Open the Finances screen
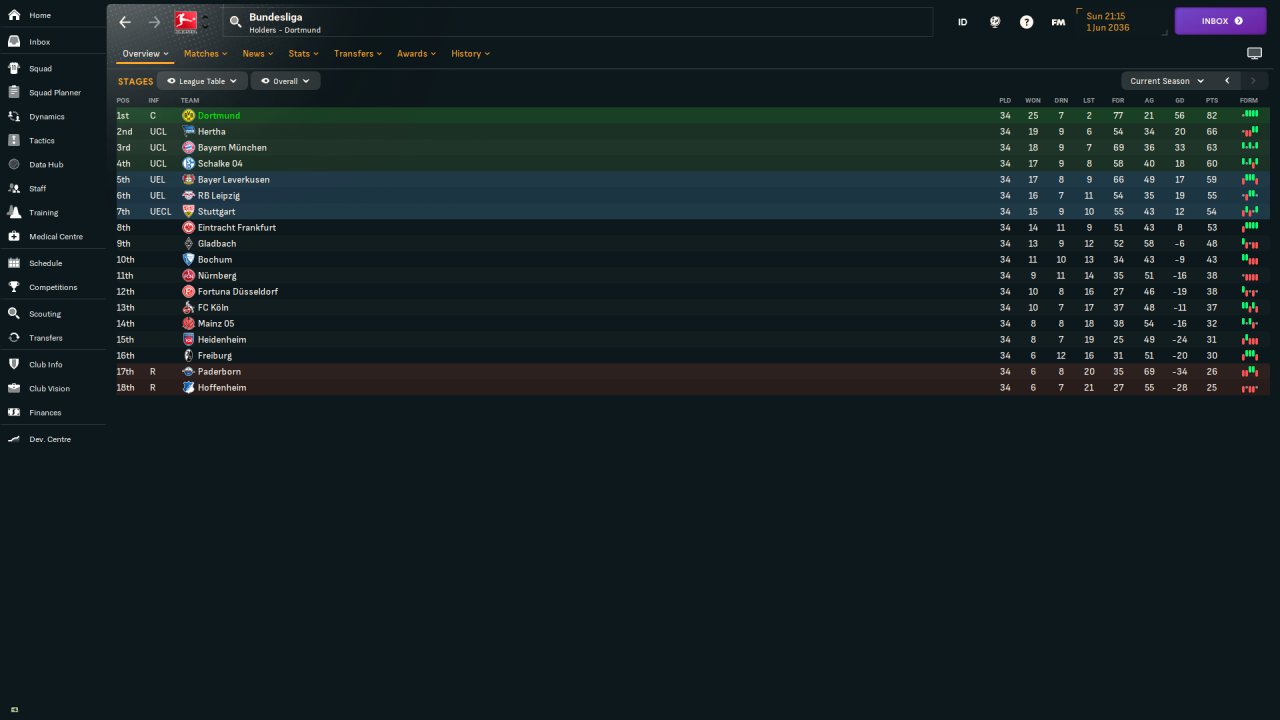 45,412
